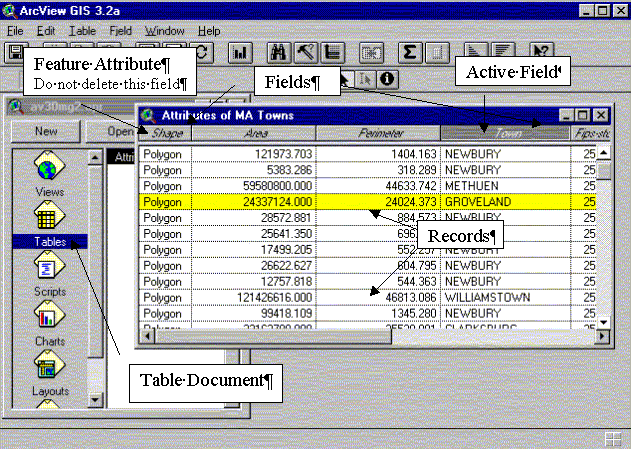This screenshot has height=449, width=631.
Task: Click the ArcView GIS title bar icon
Action: (9, 11)
